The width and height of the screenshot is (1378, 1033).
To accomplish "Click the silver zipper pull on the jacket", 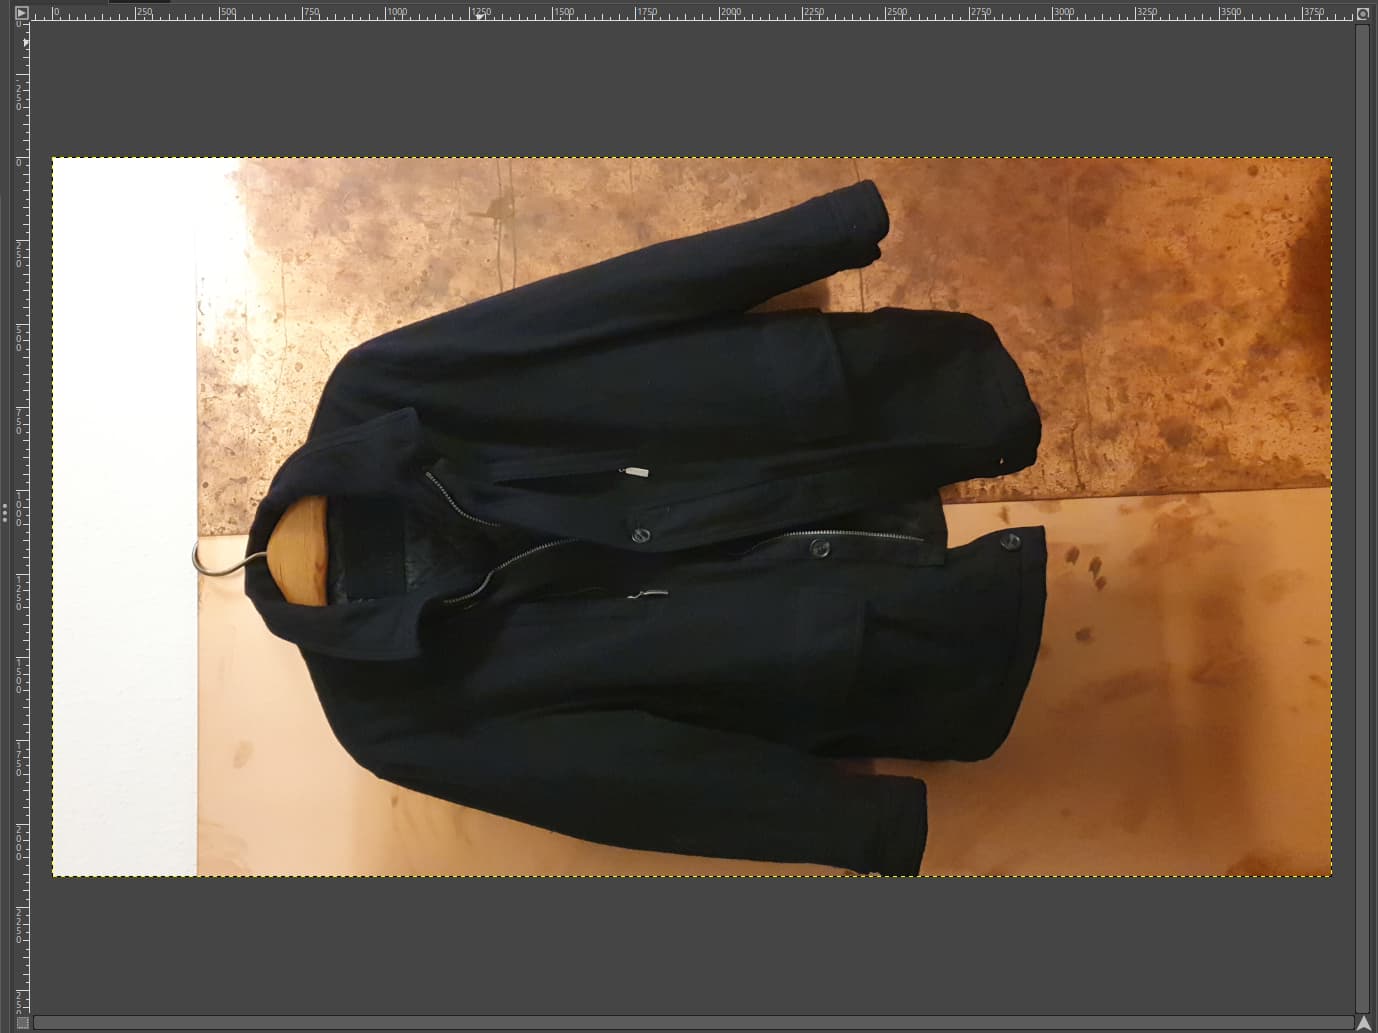I will [635, 471].
